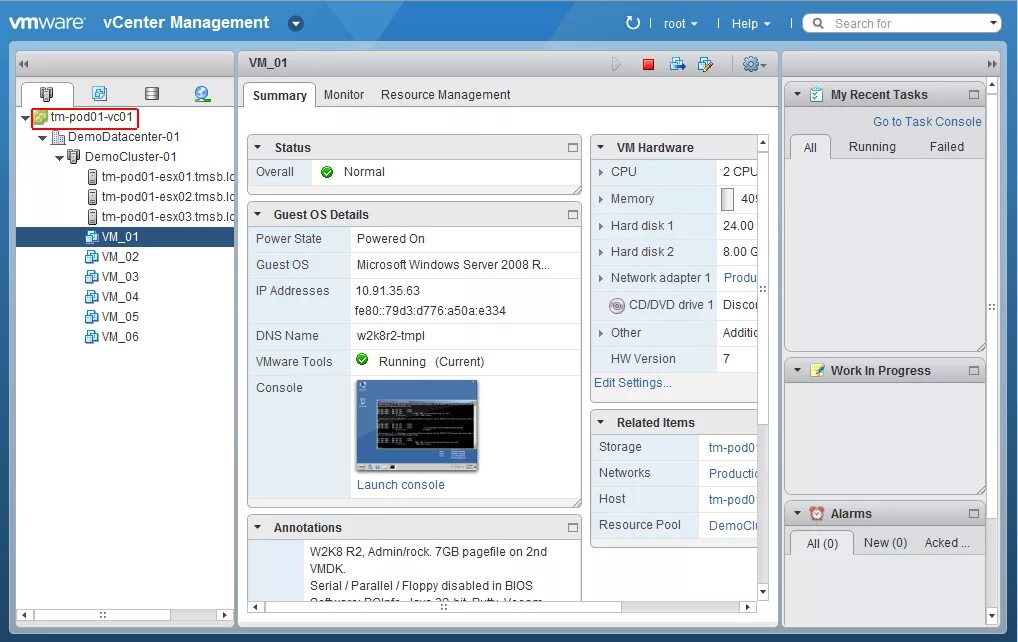Open the root user menu
This screenshot has width=1018, height=642.
coord(680,23)
